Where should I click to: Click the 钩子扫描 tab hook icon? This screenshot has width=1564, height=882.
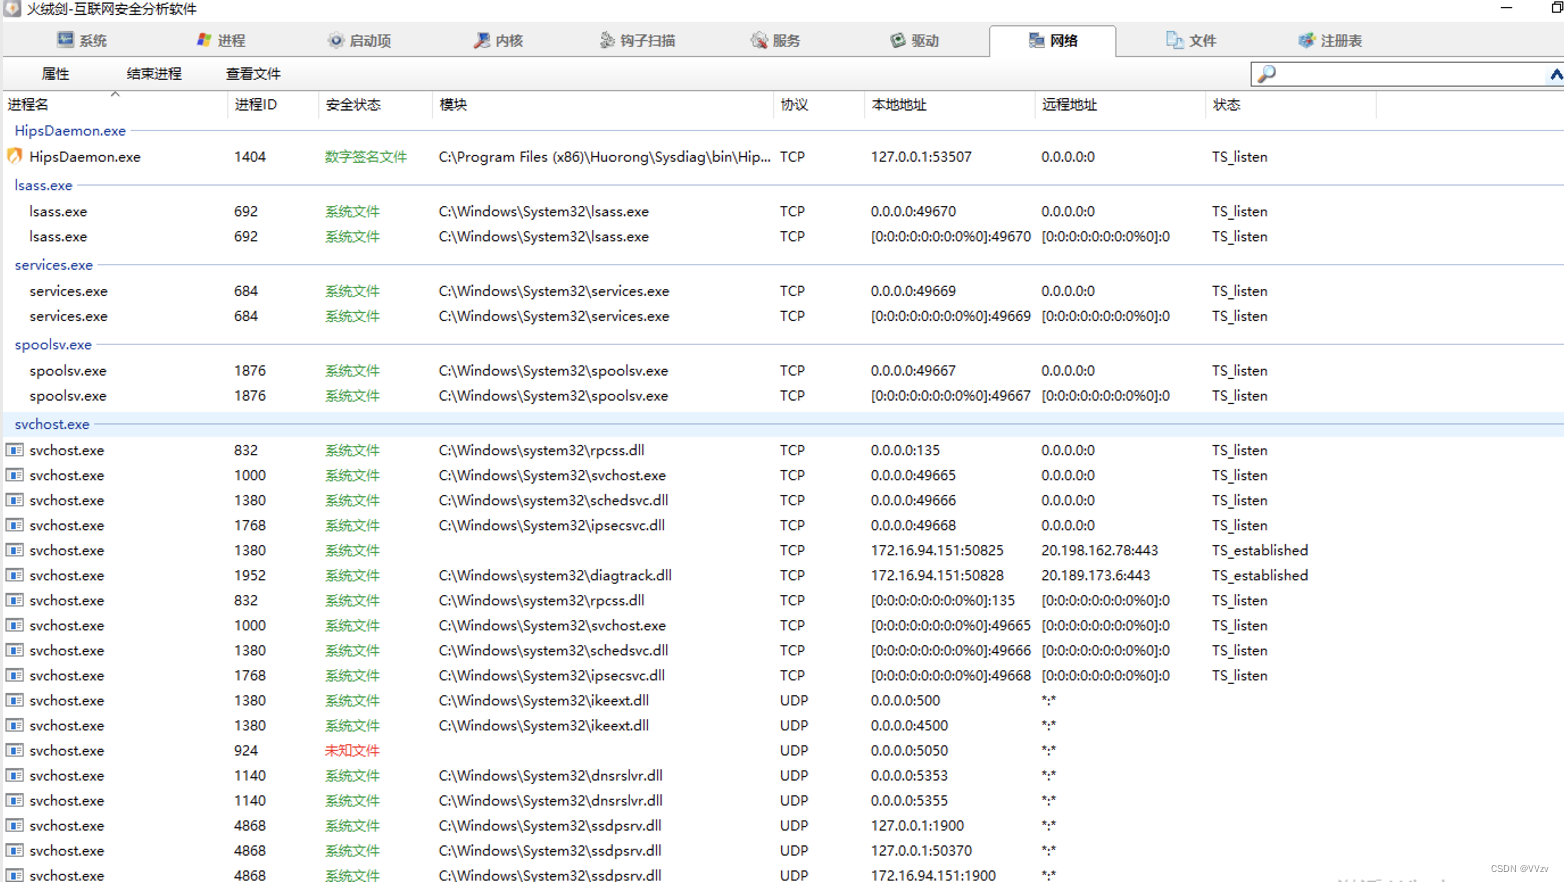click(x=607, y=40)
